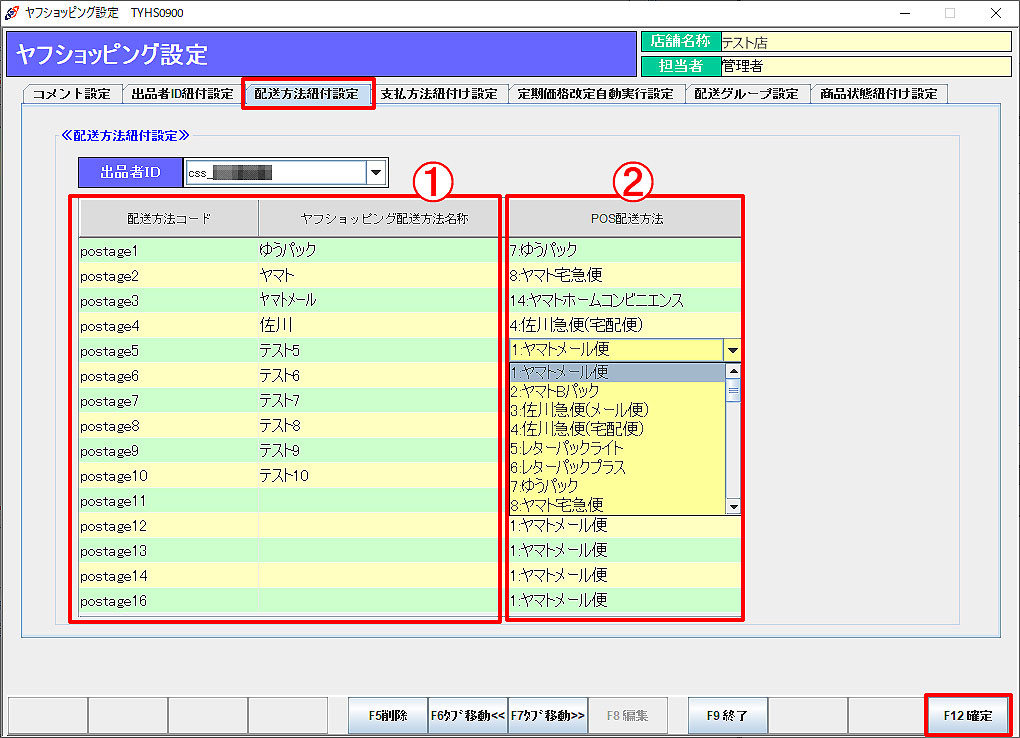1020x738 pixels.
Task: Click the ヤフーショッピング配送方法名称 column header
Action: point(377,219)
